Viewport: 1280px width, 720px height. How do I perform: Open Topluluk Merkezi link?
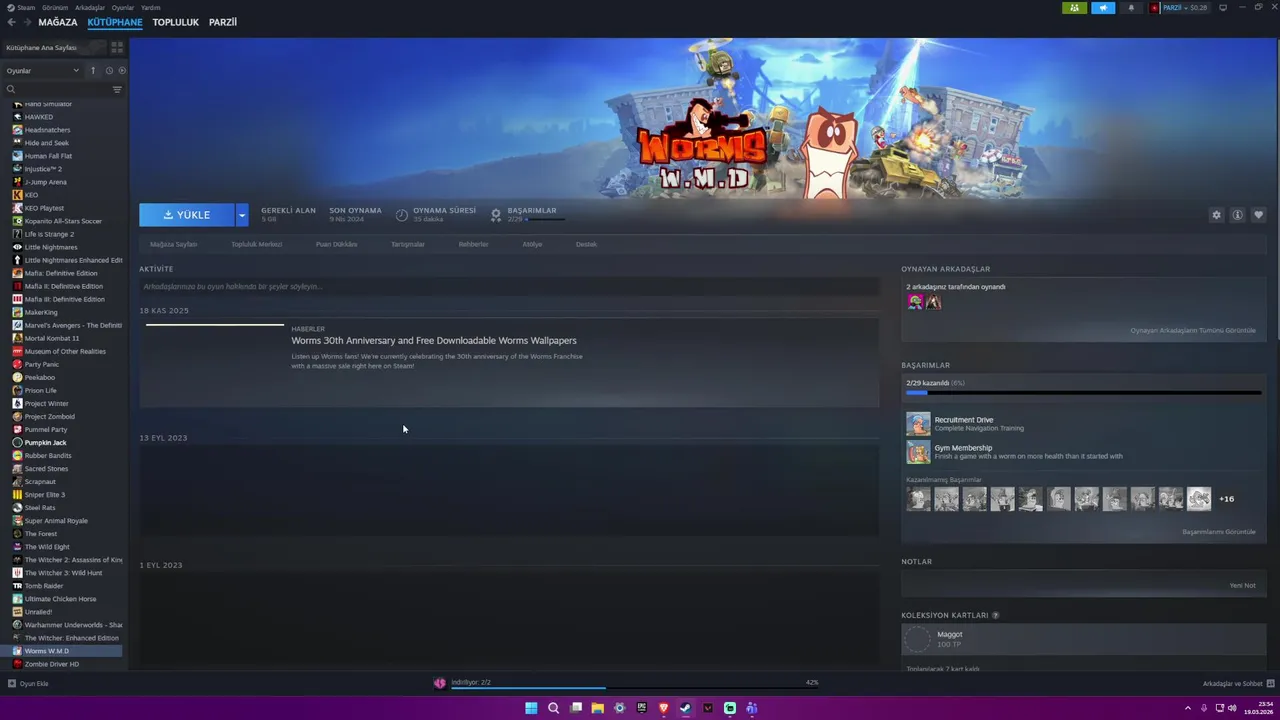(x=257, y=244)
